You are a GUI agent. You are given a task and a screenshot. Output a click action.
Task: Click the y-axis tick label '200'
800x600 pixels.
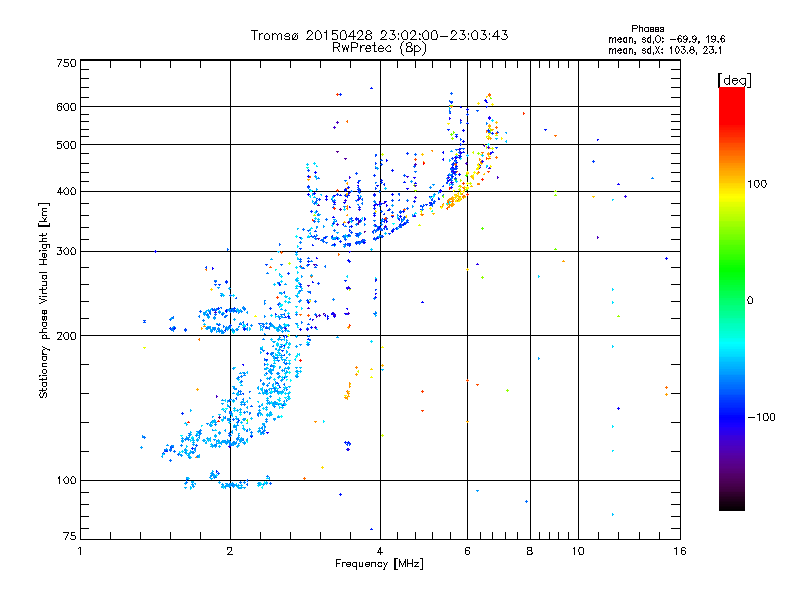click(67, 336)
